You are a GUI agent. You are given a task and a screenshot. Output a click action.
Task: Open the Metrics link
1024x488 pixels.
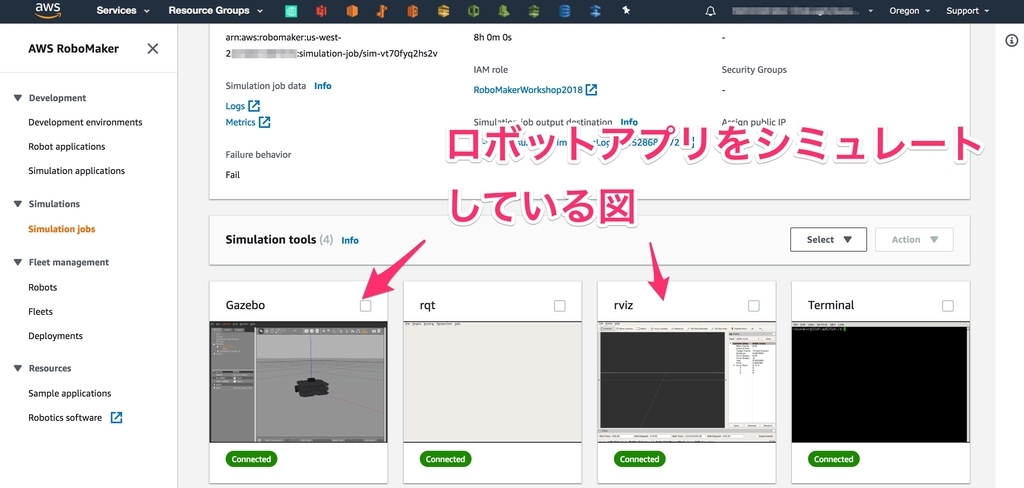coord(240,122)
